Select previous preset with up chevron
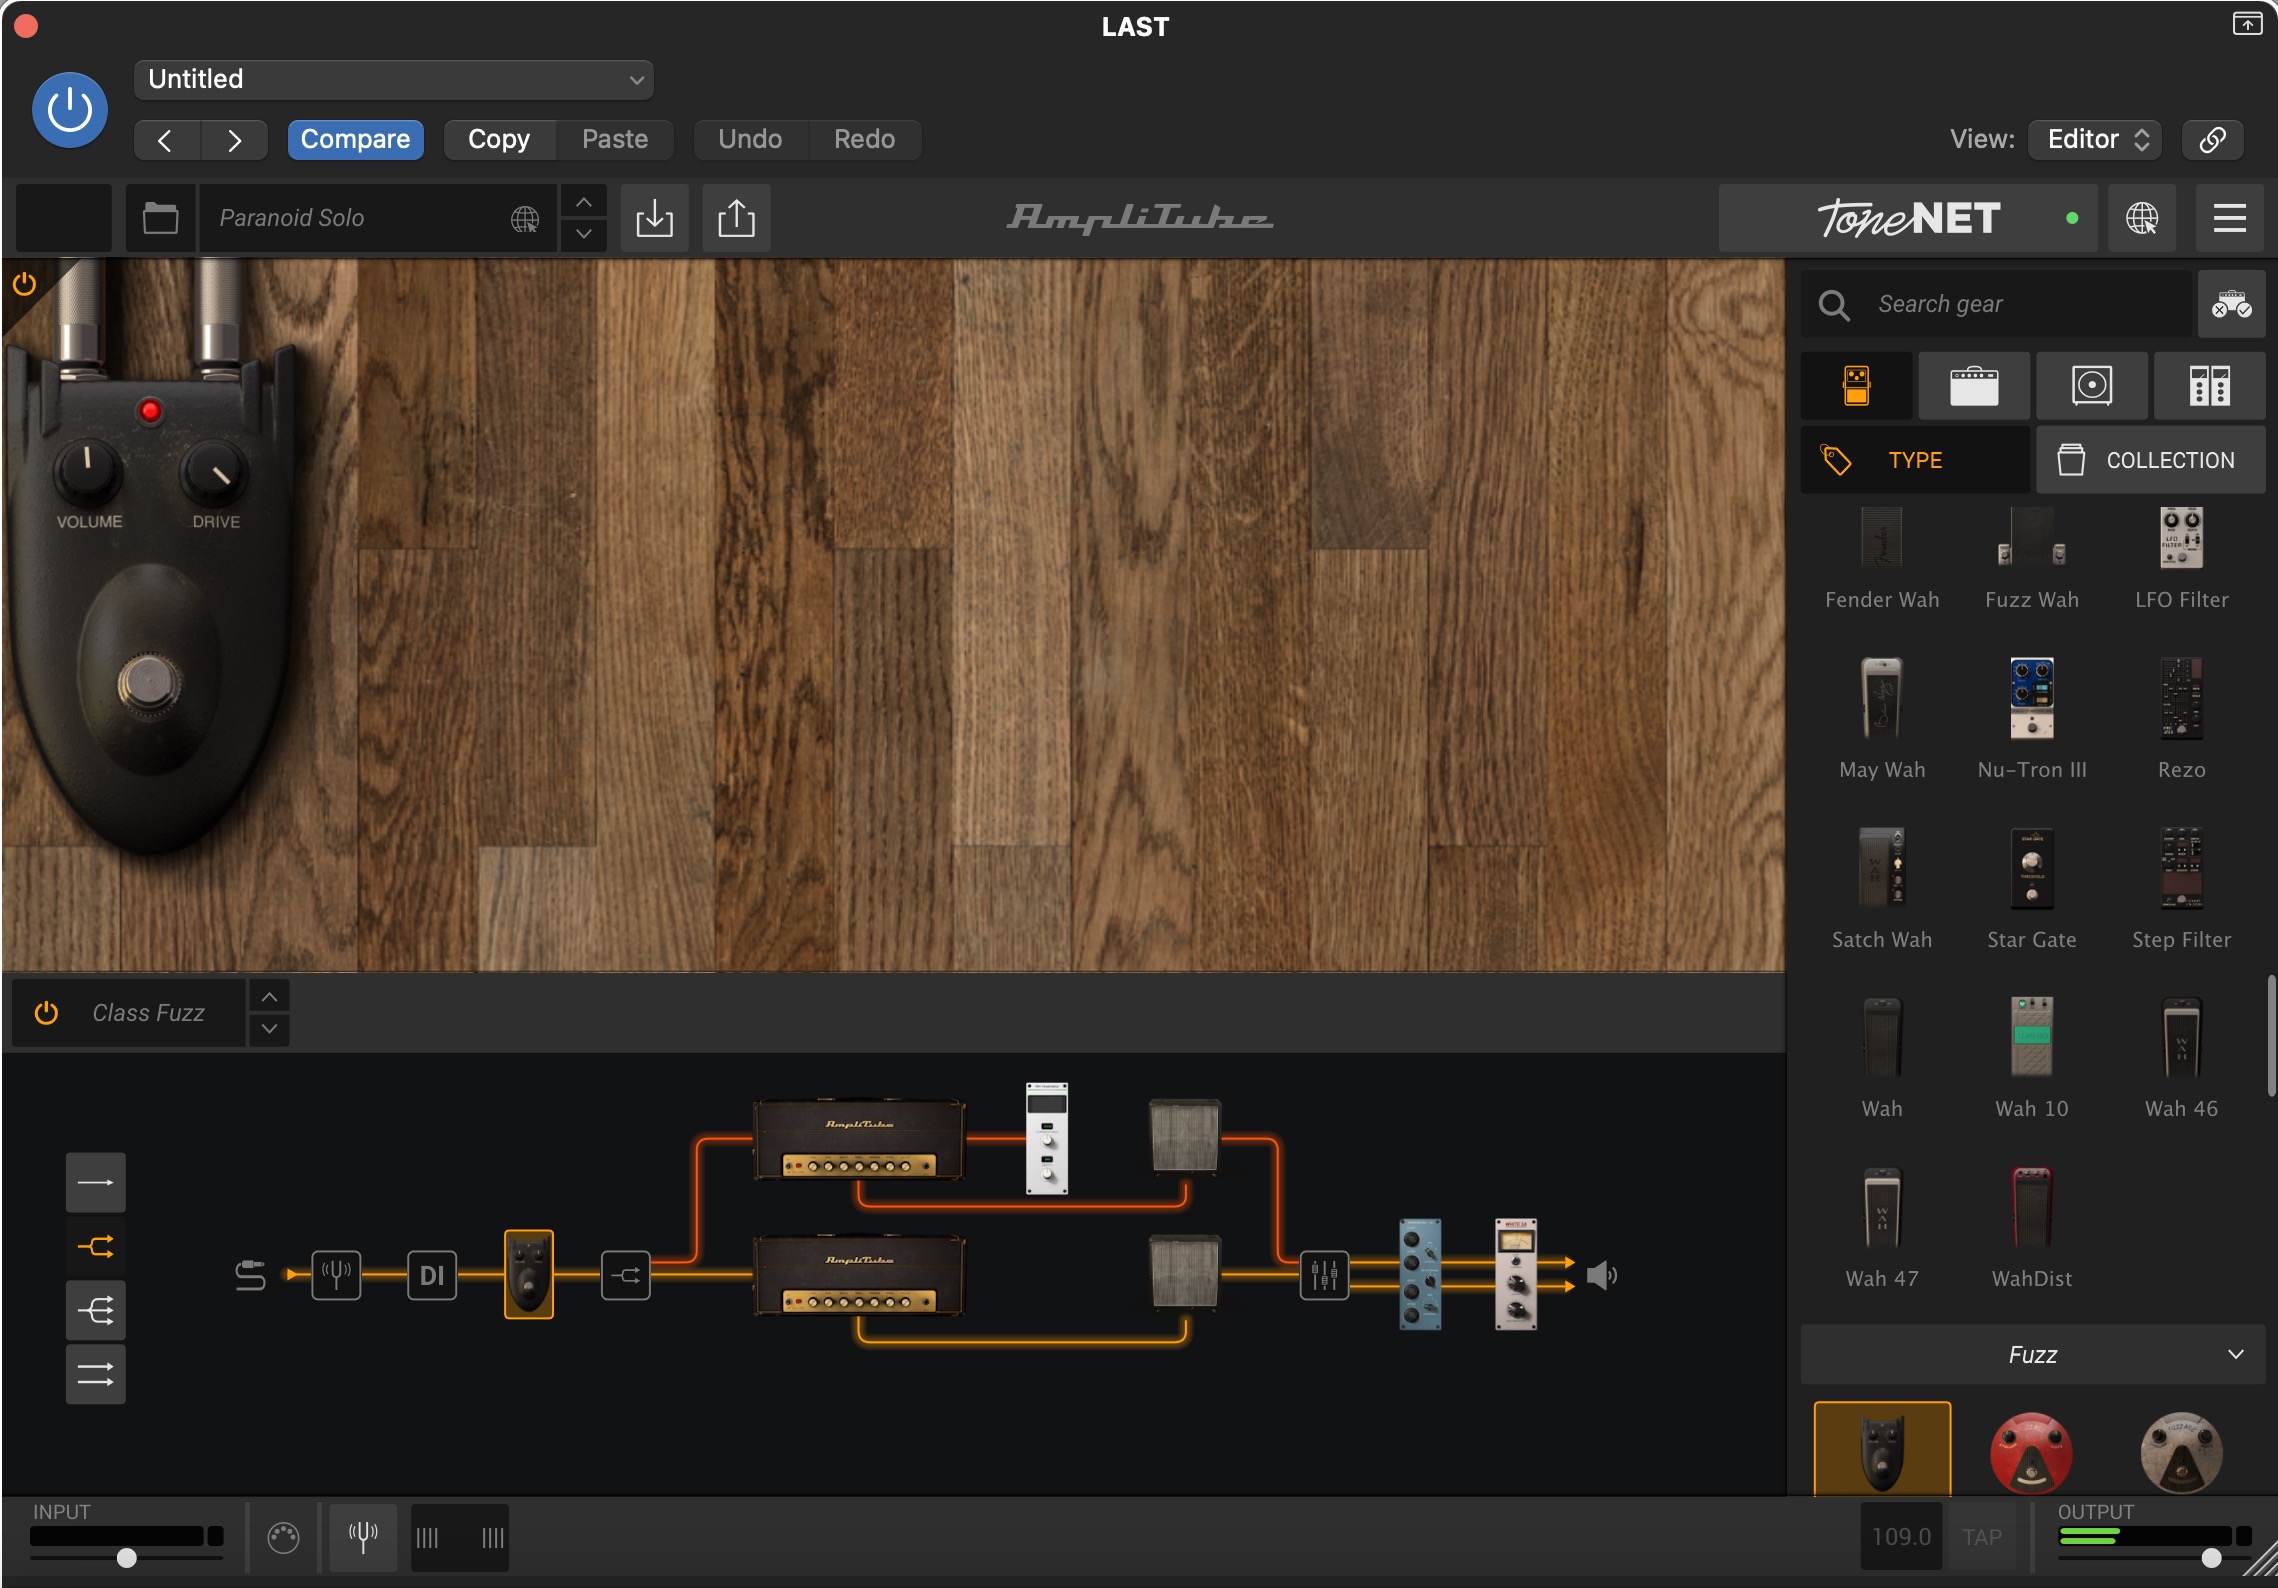 [584, 202]
